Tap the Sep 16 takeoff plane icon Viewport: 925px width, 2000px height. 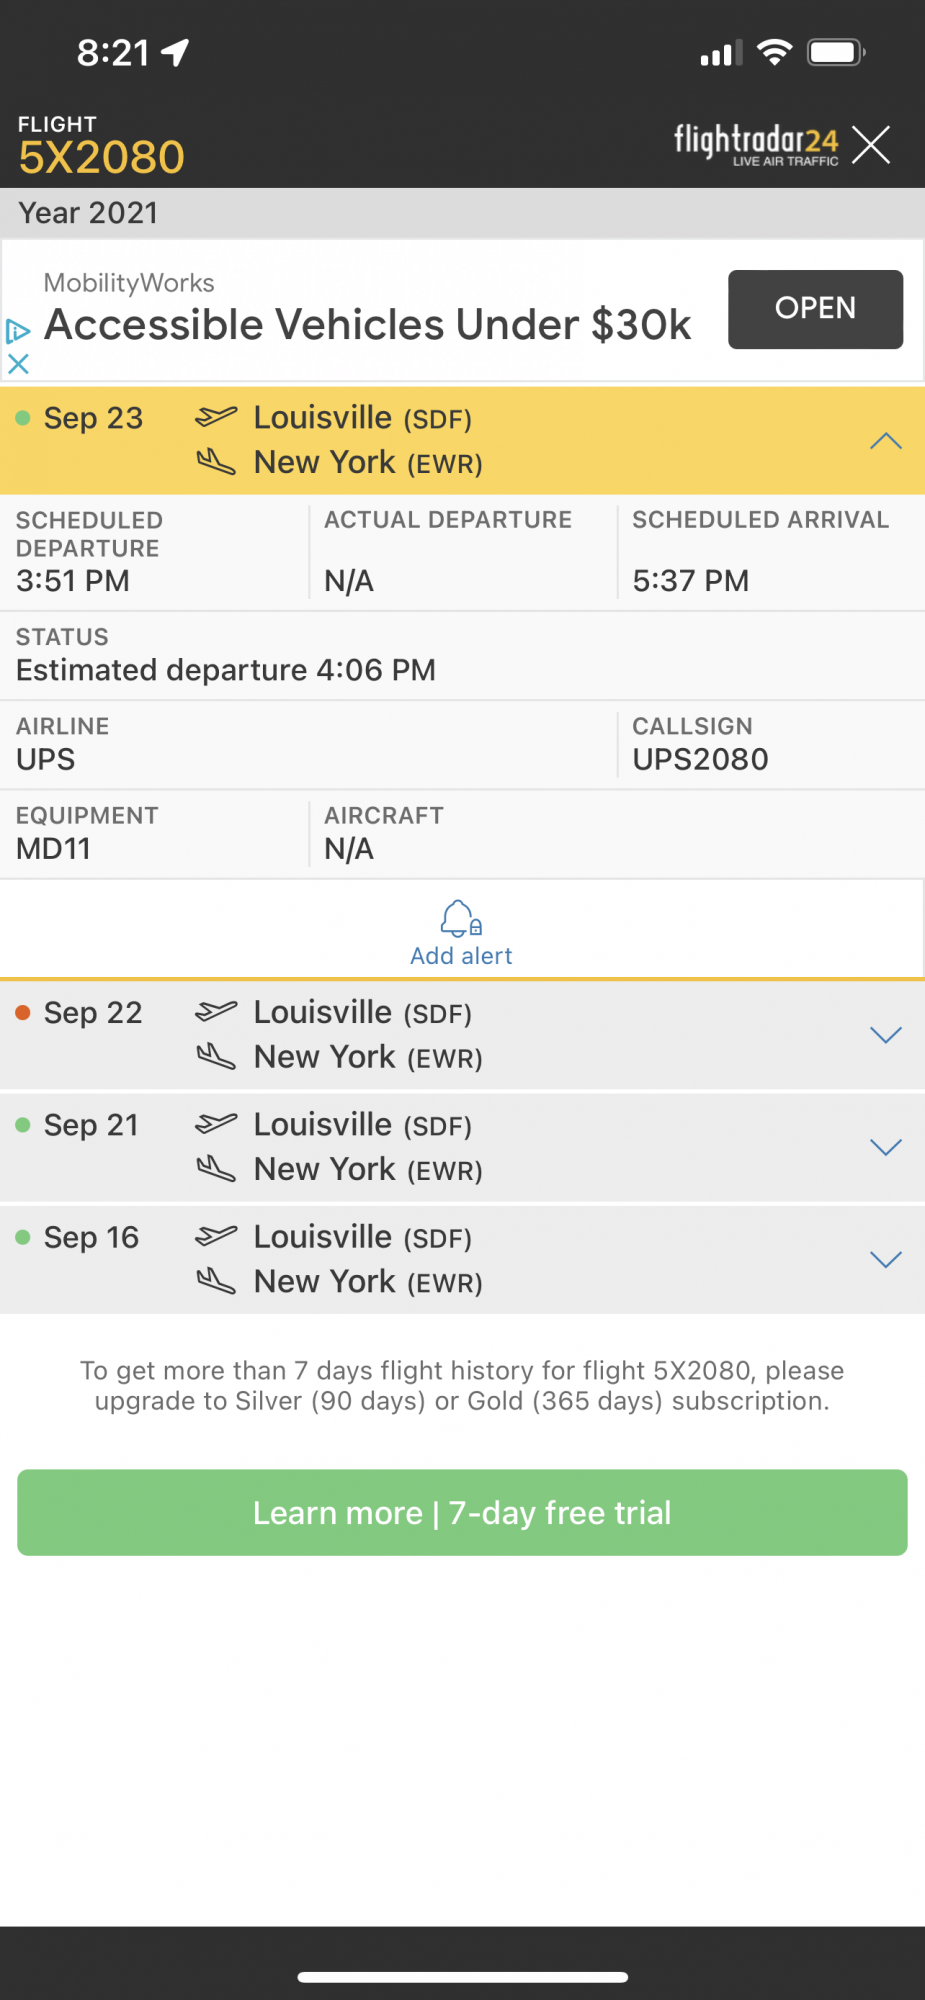pyautogui.click(x=215, y=1237)
